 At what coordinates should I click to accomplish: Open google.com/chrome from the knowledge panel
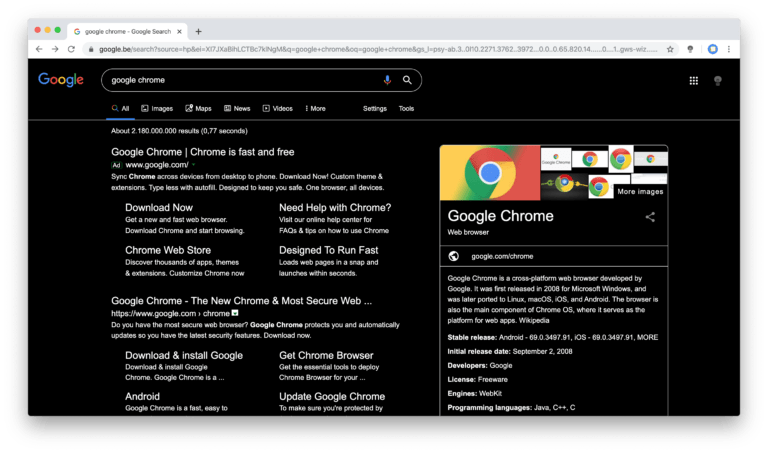(502, 256)
